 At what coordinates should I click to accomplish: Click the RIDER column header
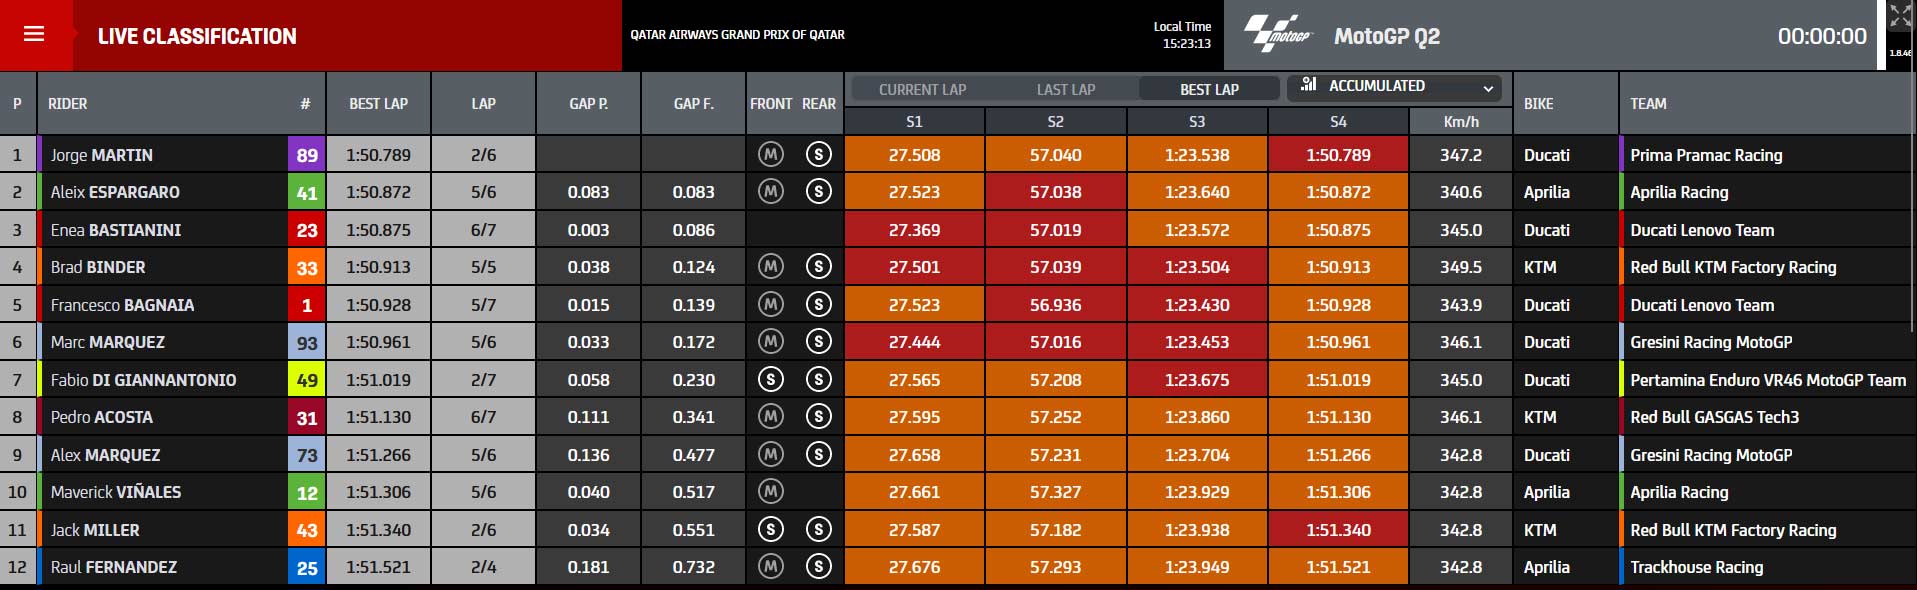click(x=68, y=103)
